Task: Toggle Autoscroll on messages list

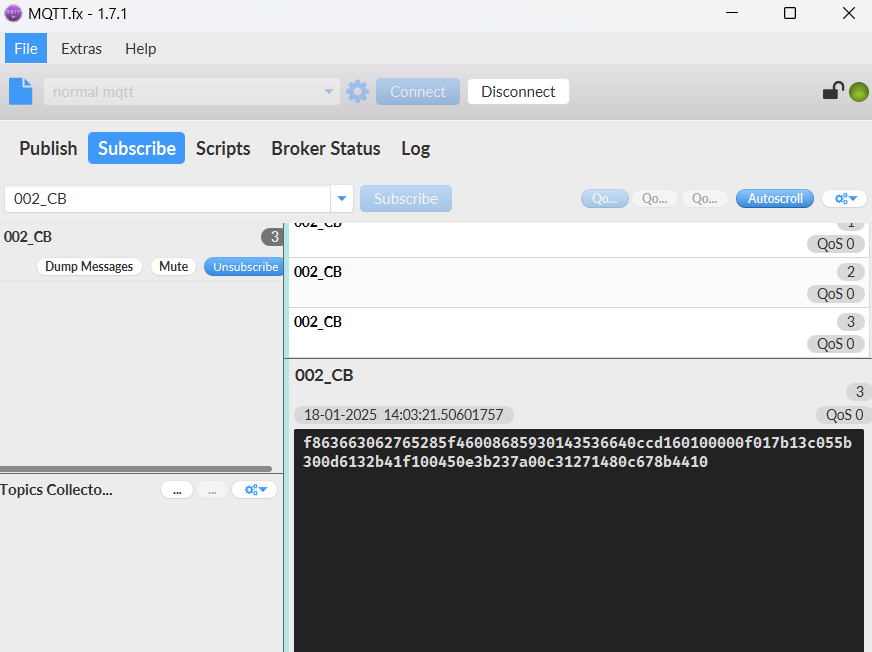Action: pos(775,199)
